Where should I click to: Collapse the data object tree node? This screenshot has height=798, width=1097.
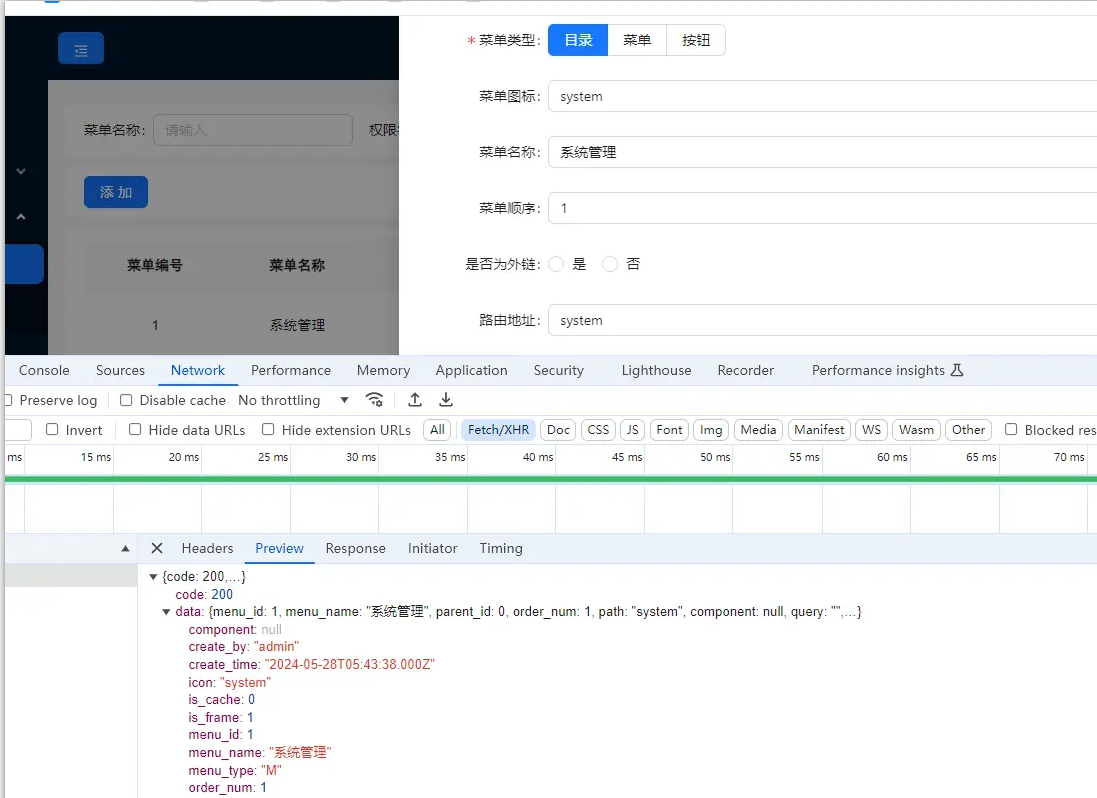point(167,612)
